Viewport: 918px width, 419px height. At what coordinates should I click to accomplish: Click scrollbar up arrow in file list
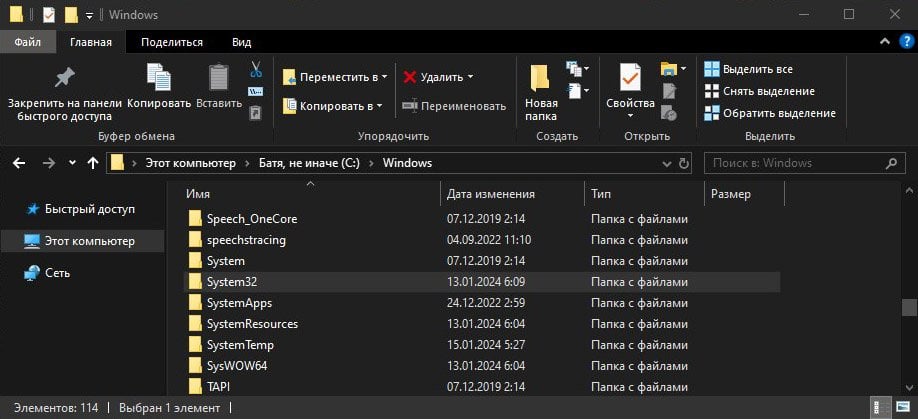[x=909, y=191]
